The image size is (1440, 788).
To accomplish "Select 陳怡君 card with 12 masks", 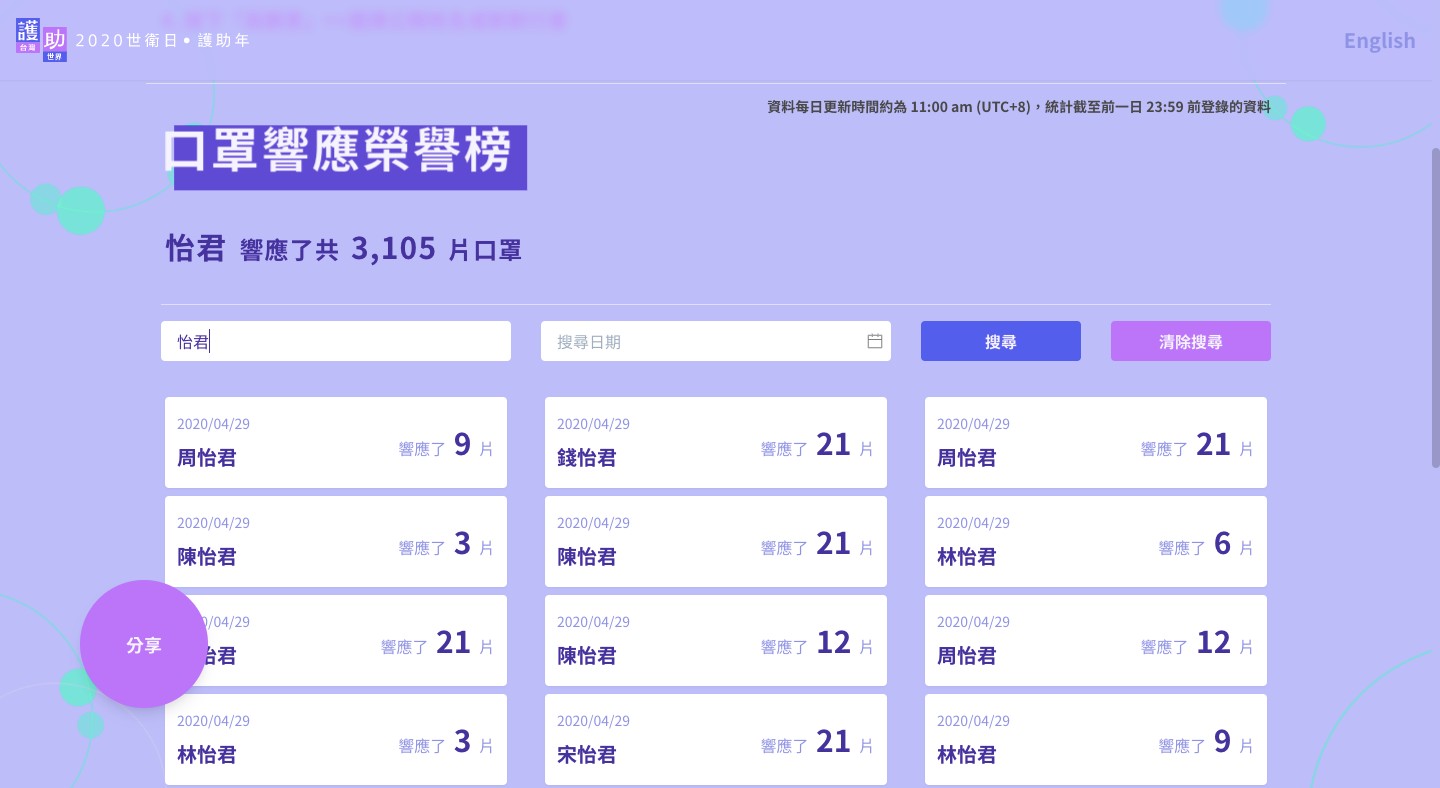I will point(715,640).
